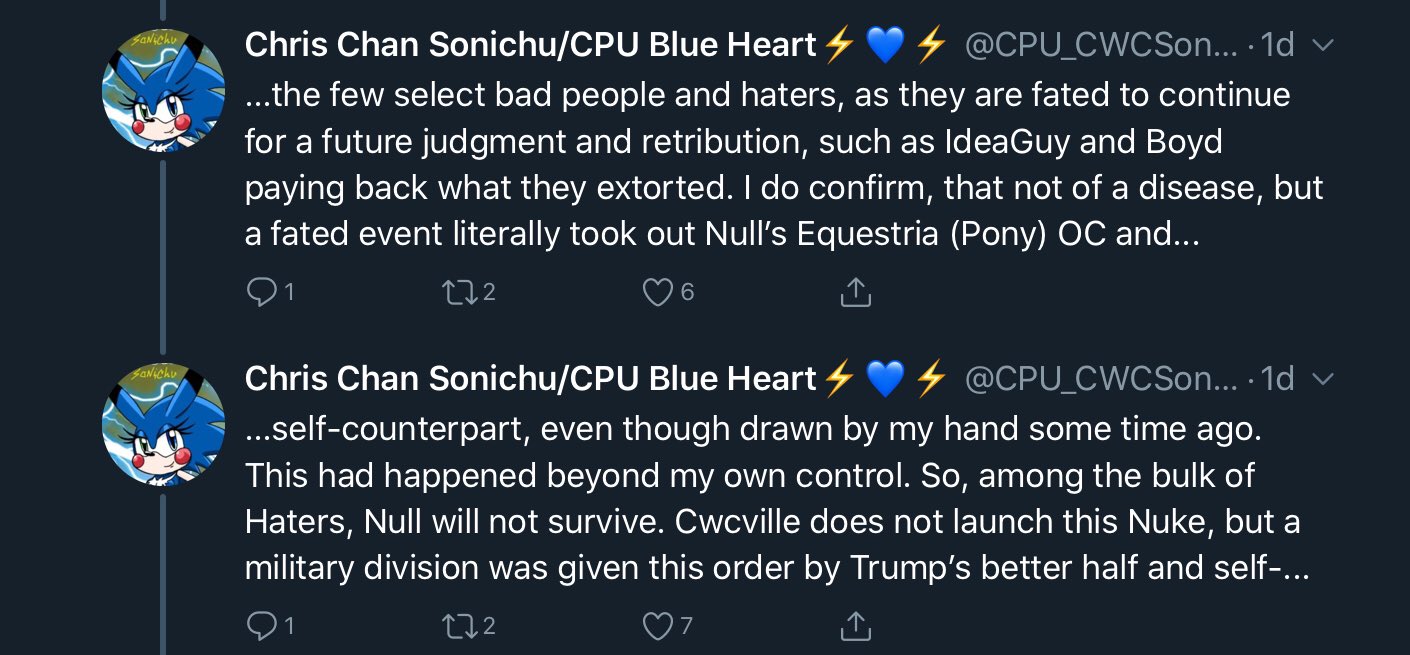
Task: Open display name on second tweet
Action: (530, 379)
